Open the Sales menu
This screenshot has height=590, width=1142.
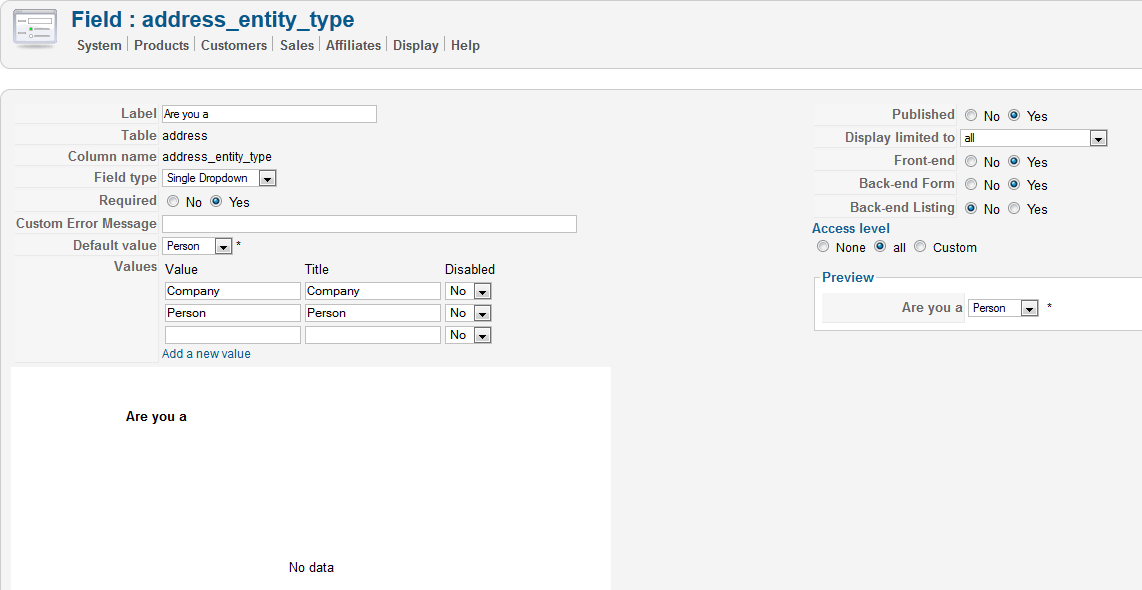click(x=297, y=45)
